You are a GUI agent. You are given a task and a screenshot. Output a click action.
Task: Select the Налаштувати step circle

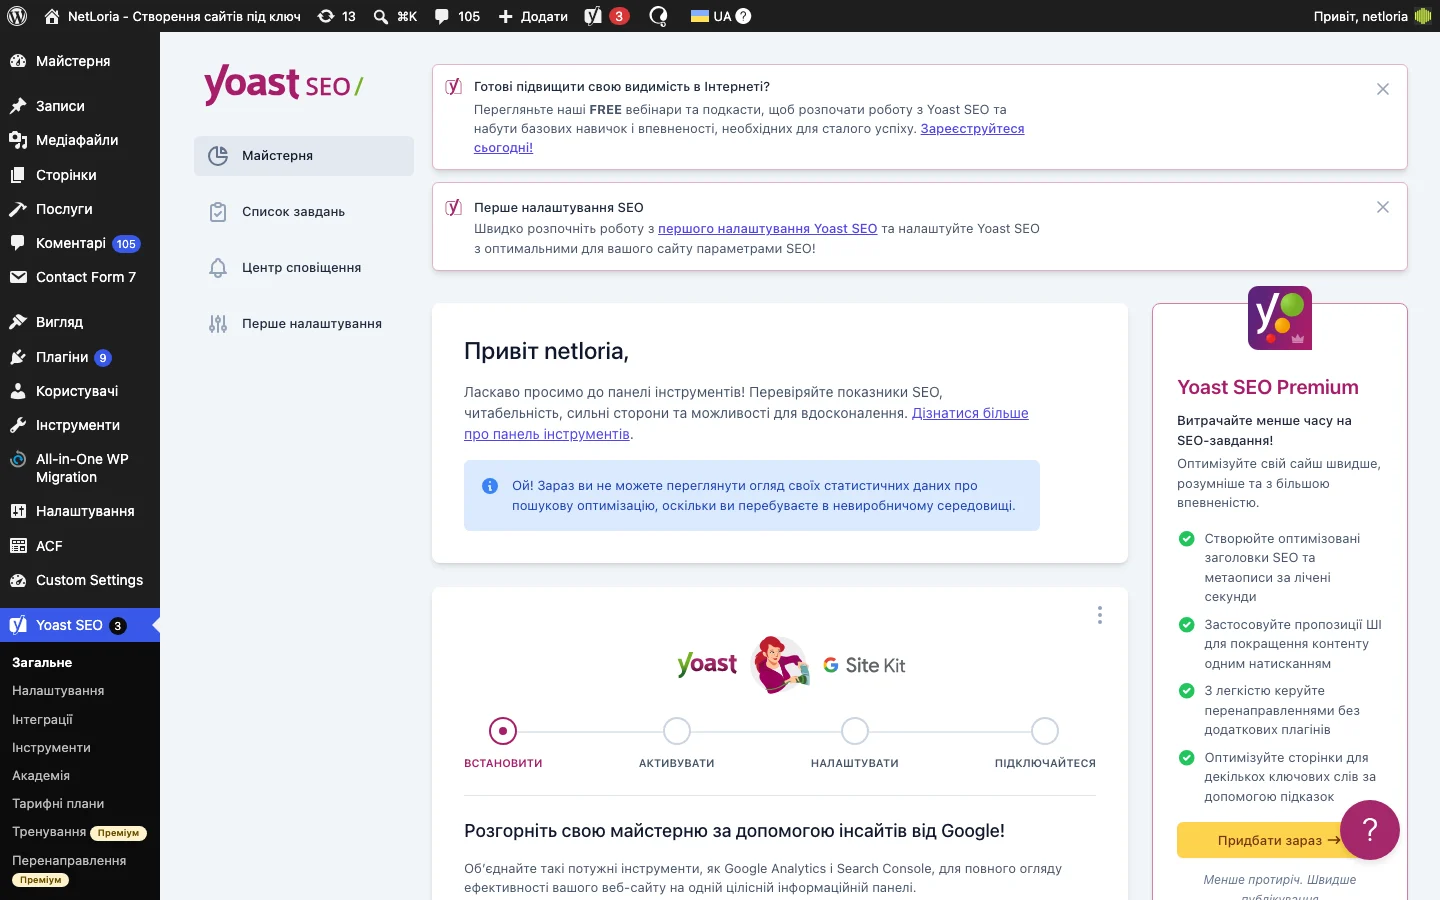(855, 731)
